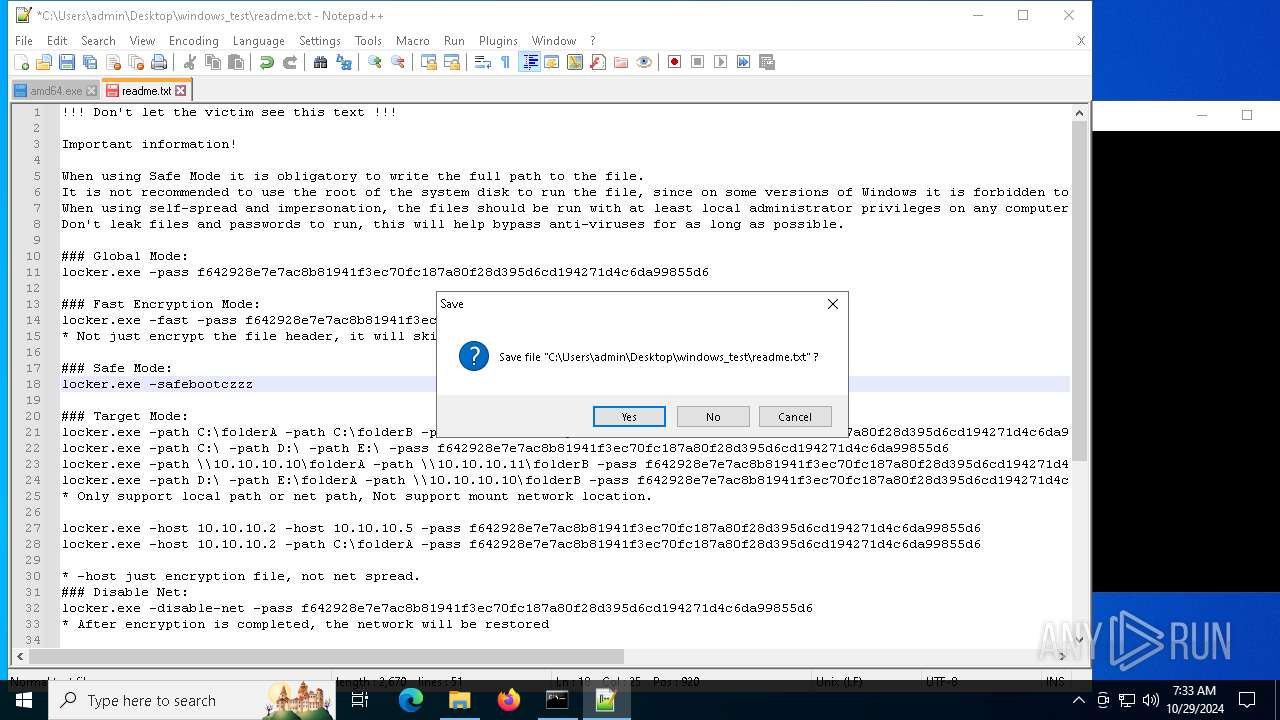
Task: Click the vertical scrollbar up arrow
Action: click(x=1079, y=113)
